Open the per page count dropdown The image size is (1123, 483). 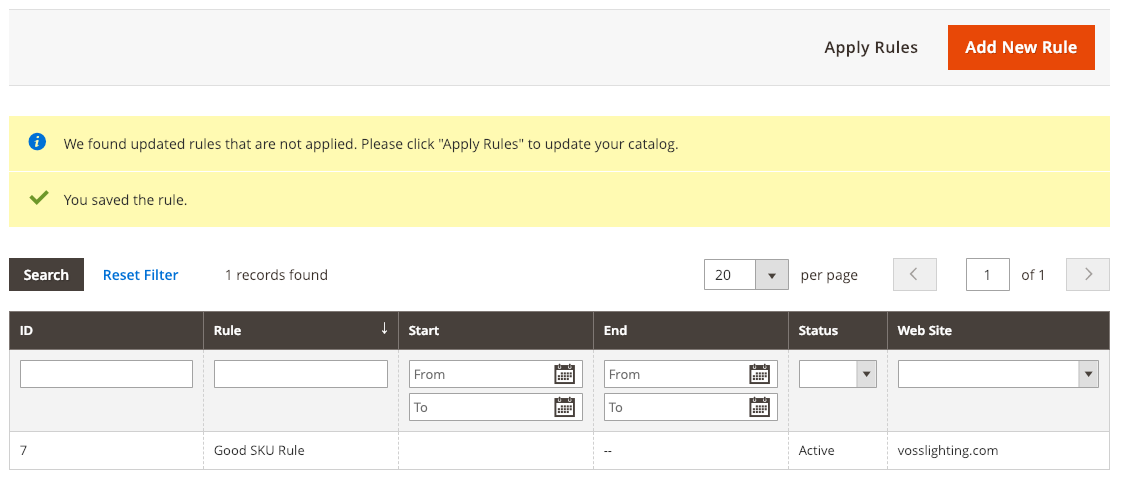point(746,274)
